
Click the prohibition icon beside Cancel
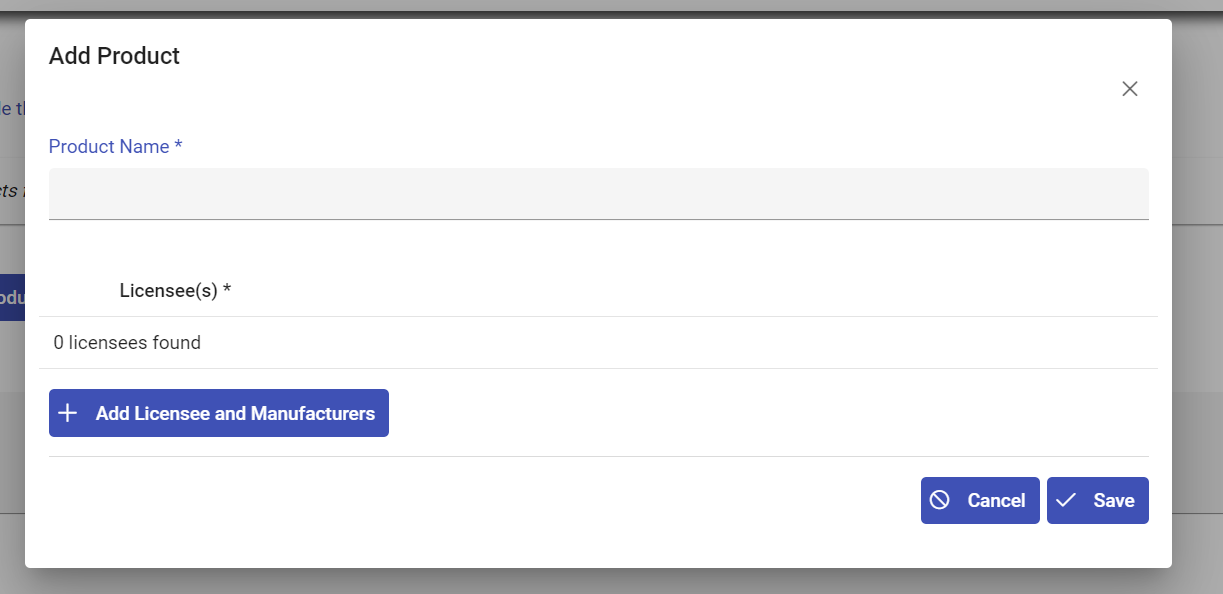pos(939,500)
